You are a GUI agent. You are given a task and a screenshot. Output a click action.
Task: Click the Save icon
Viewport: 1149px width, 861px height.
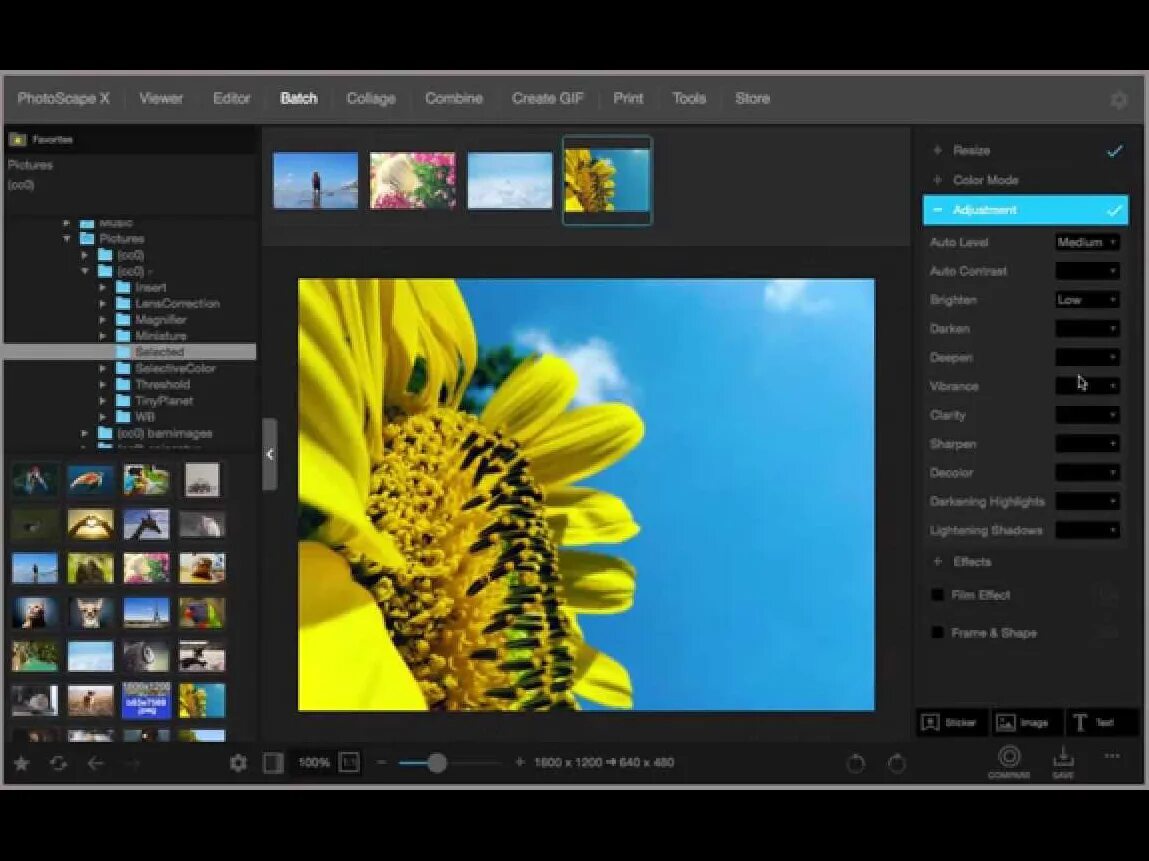(1063, 762)
